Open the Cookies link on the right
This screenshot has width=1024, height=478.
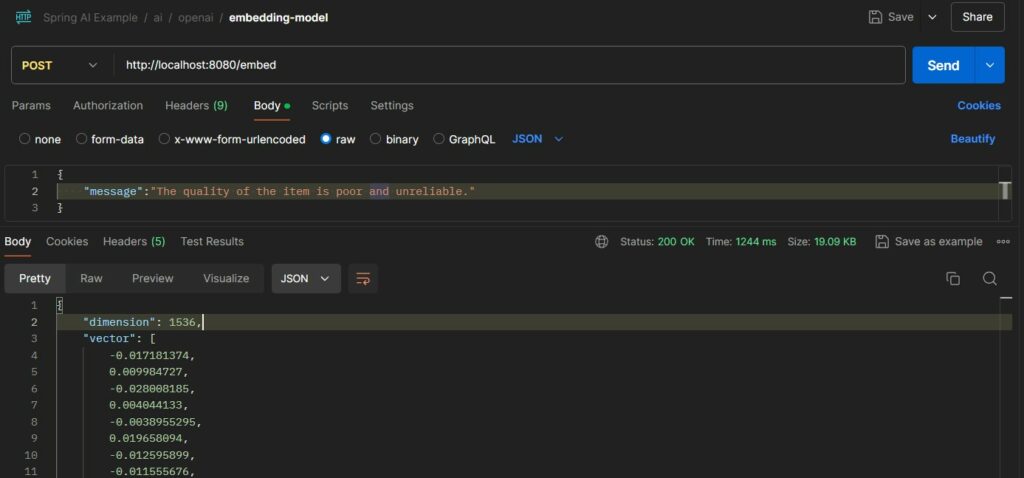click(979, 105)
